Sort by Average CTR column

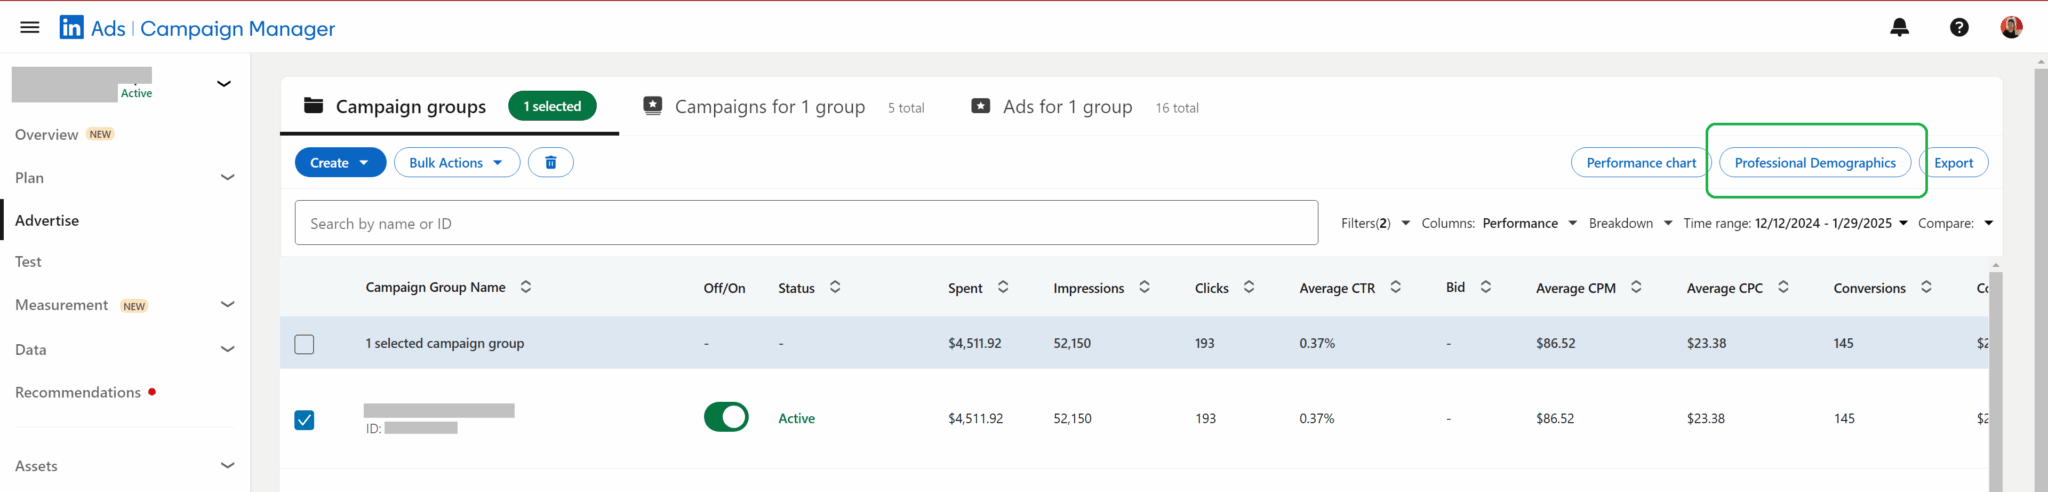[1396, 287]
